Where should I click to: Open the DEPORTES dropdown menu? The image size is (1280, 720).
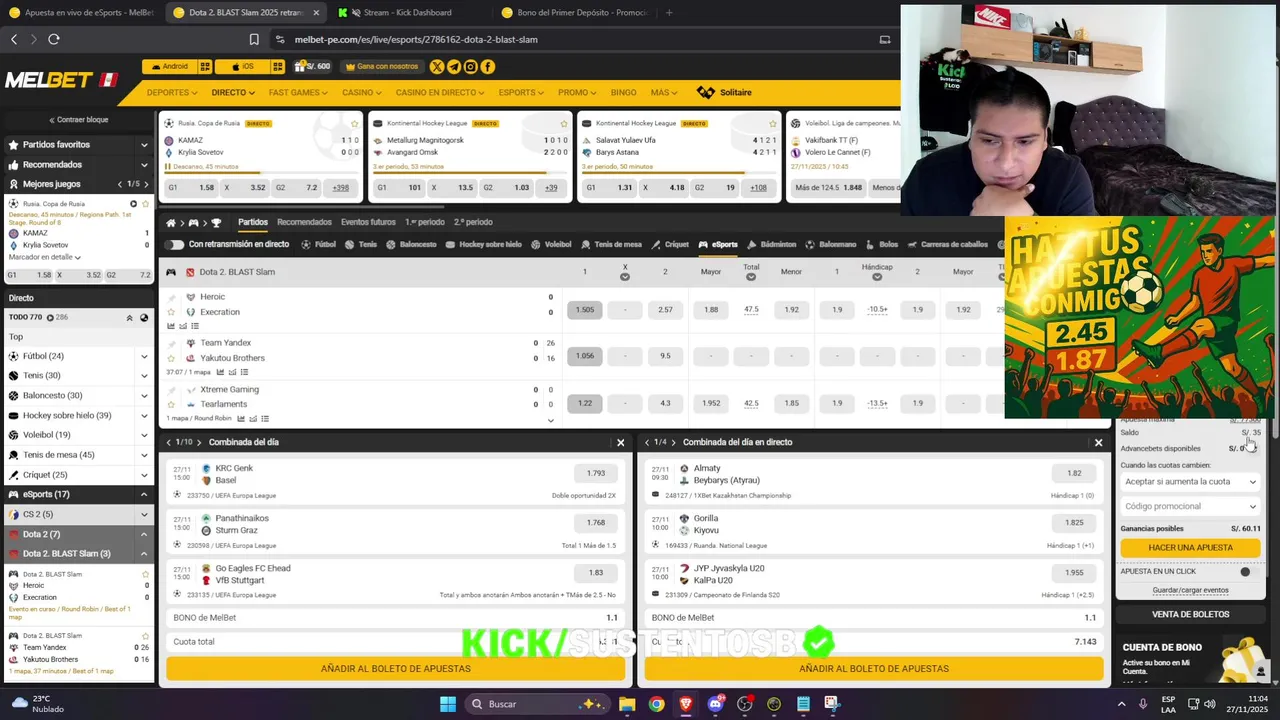pyautogui.click(x=171, y=92)
